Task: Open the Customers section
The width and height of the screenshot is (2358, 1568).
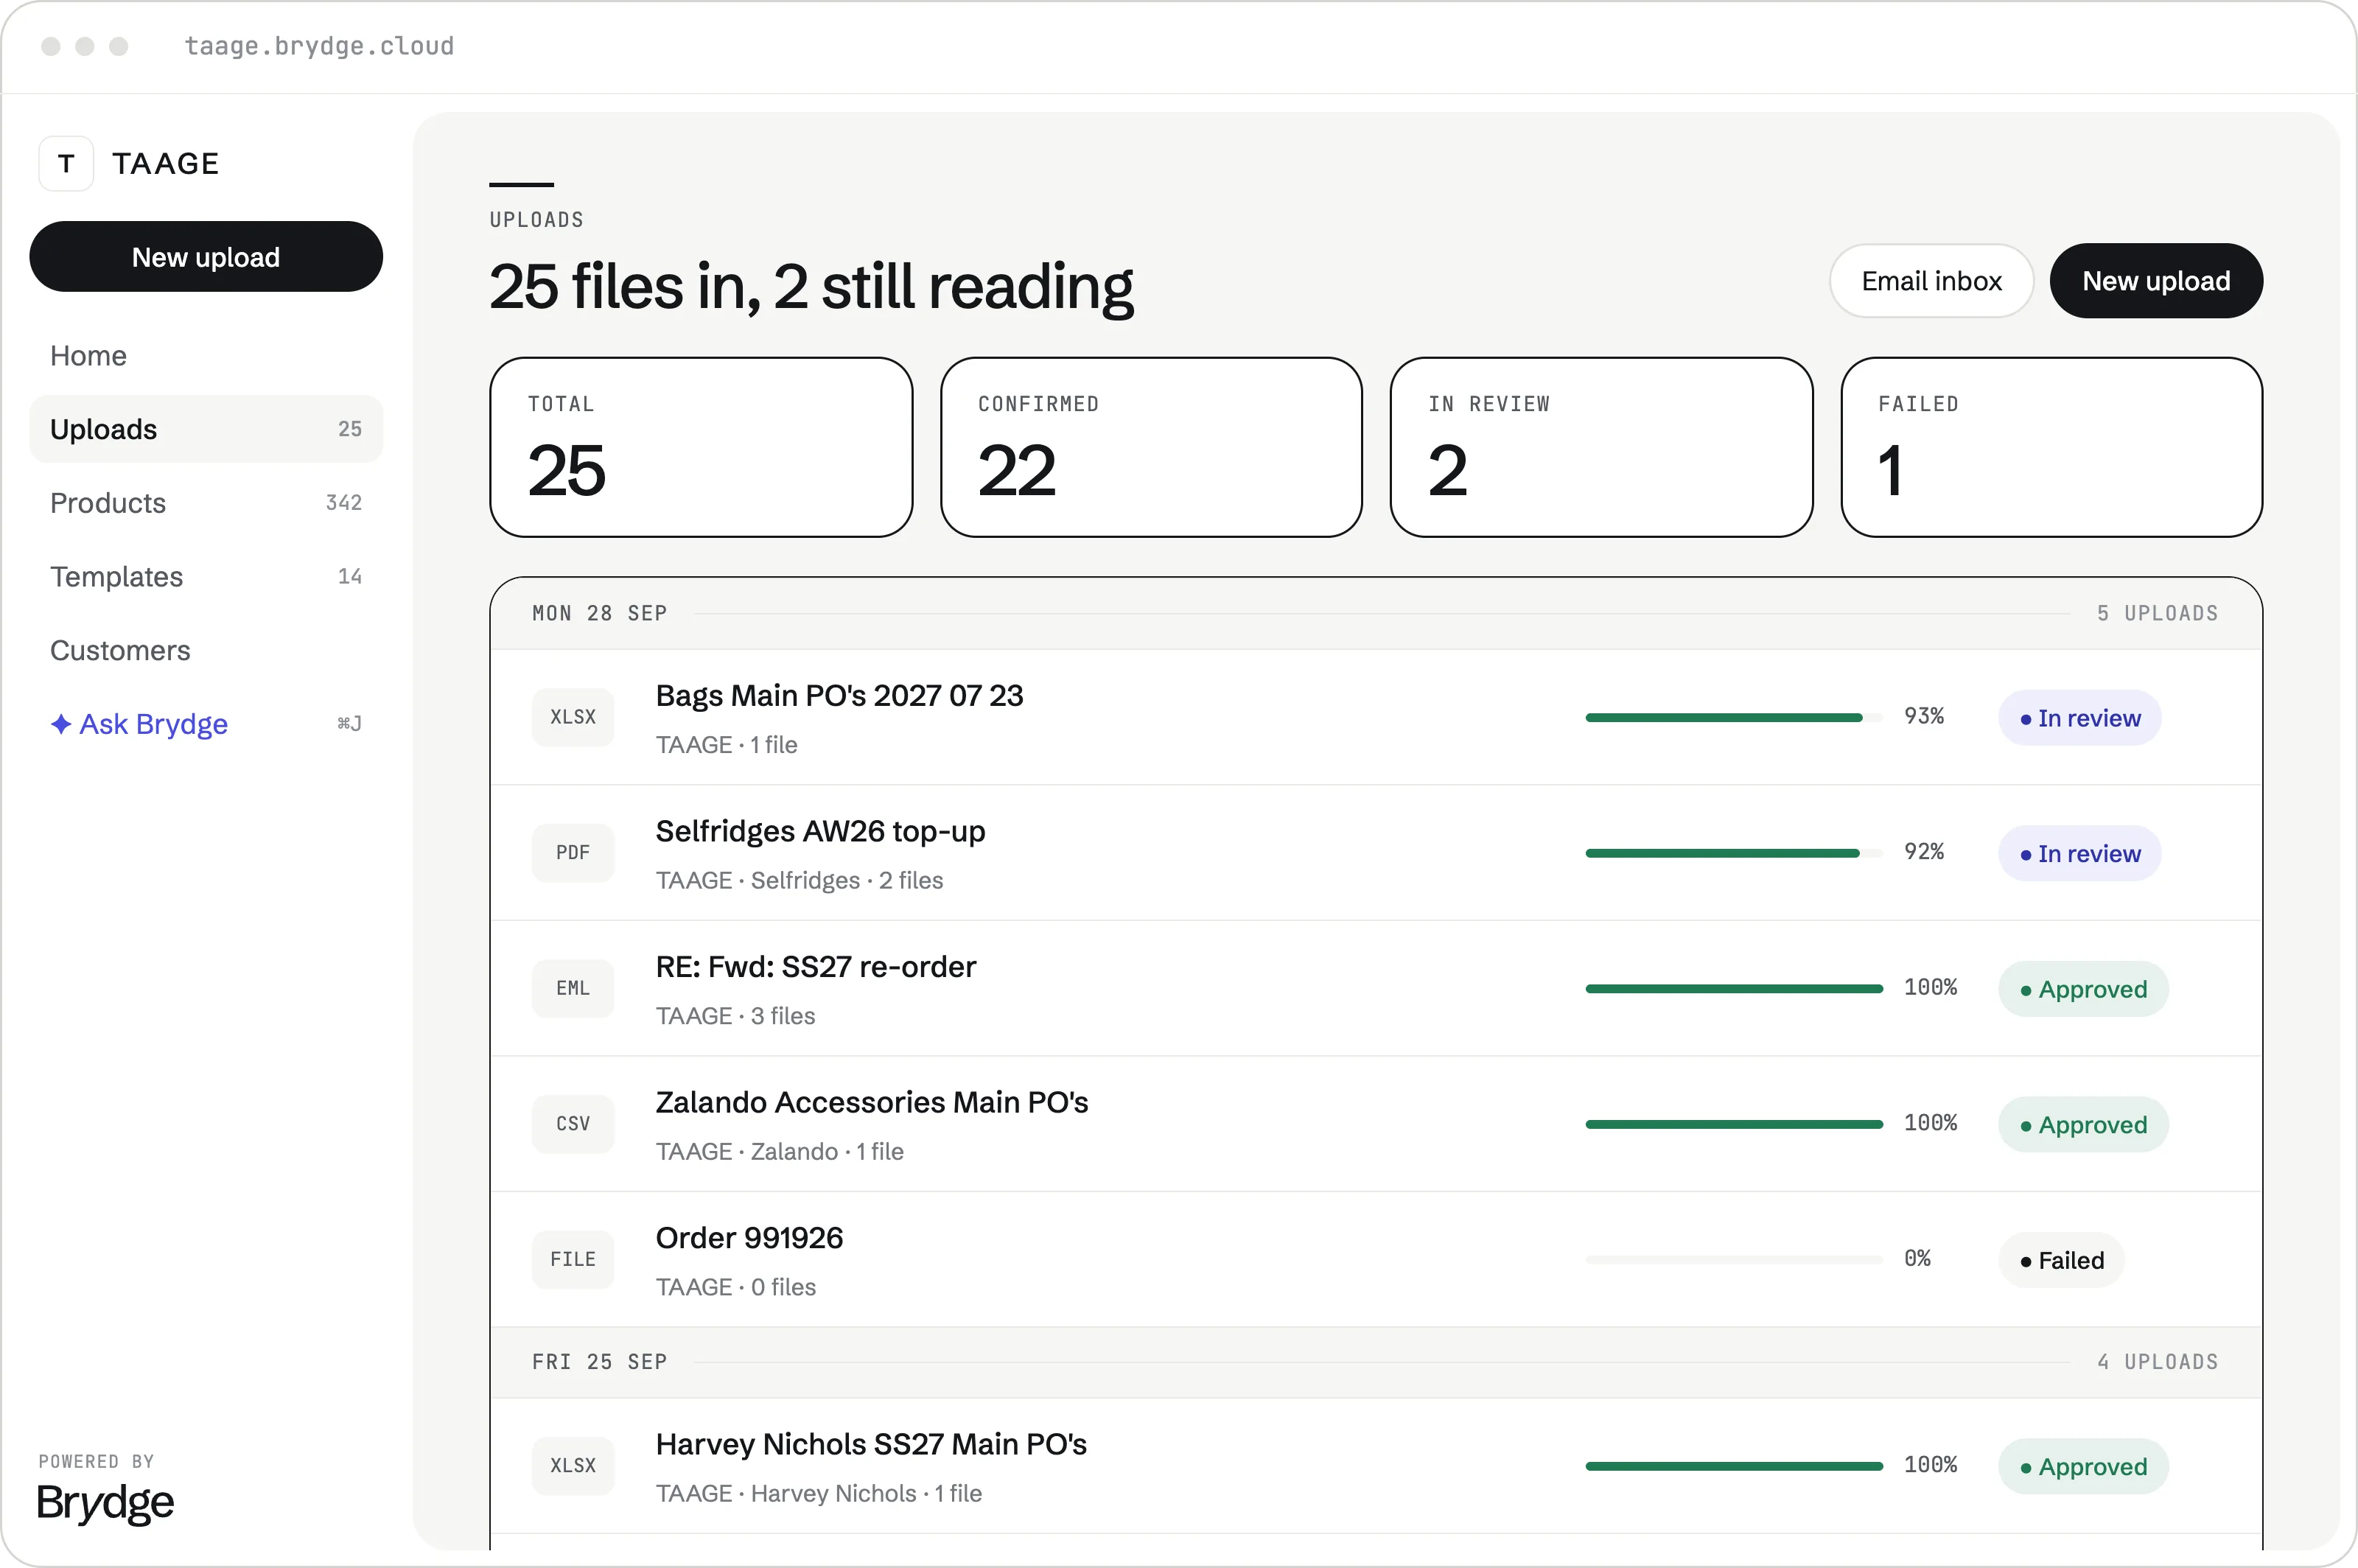Action: coord(206,651)
